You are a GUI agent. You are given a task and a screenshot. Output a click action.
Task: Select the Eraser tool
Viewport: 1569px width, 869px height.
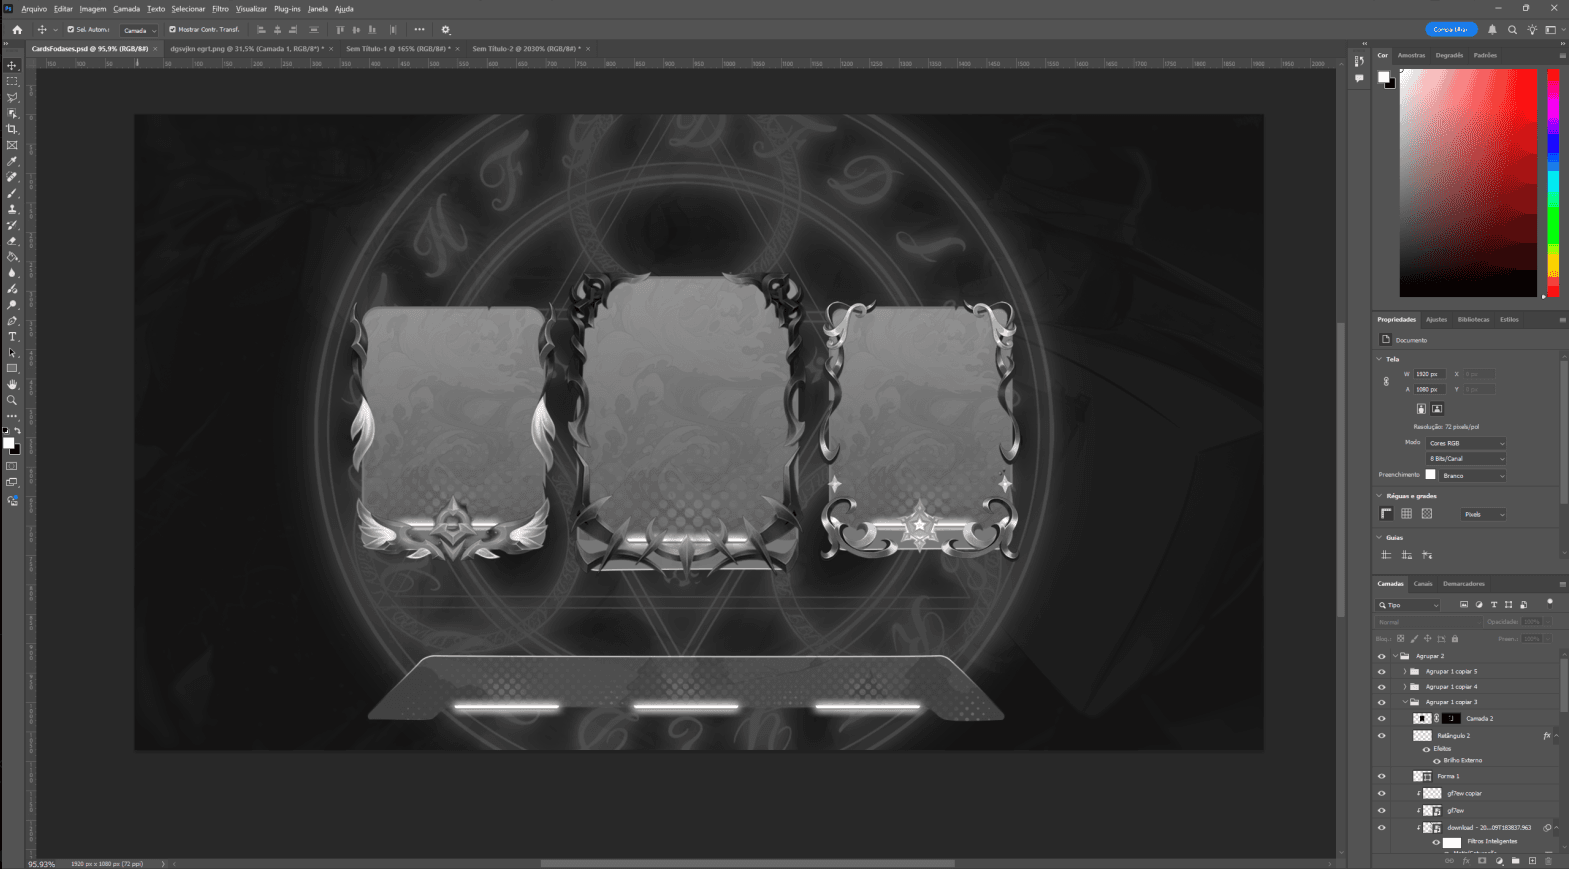12,241
